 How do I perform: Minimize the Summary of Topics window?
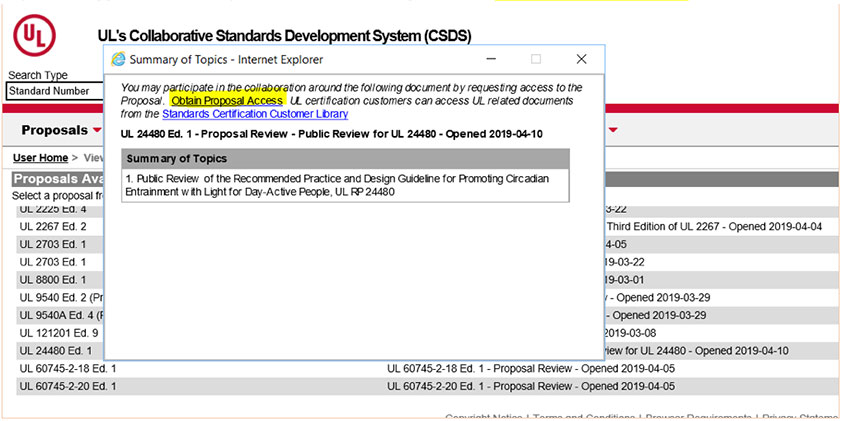(x=490, y=59)
